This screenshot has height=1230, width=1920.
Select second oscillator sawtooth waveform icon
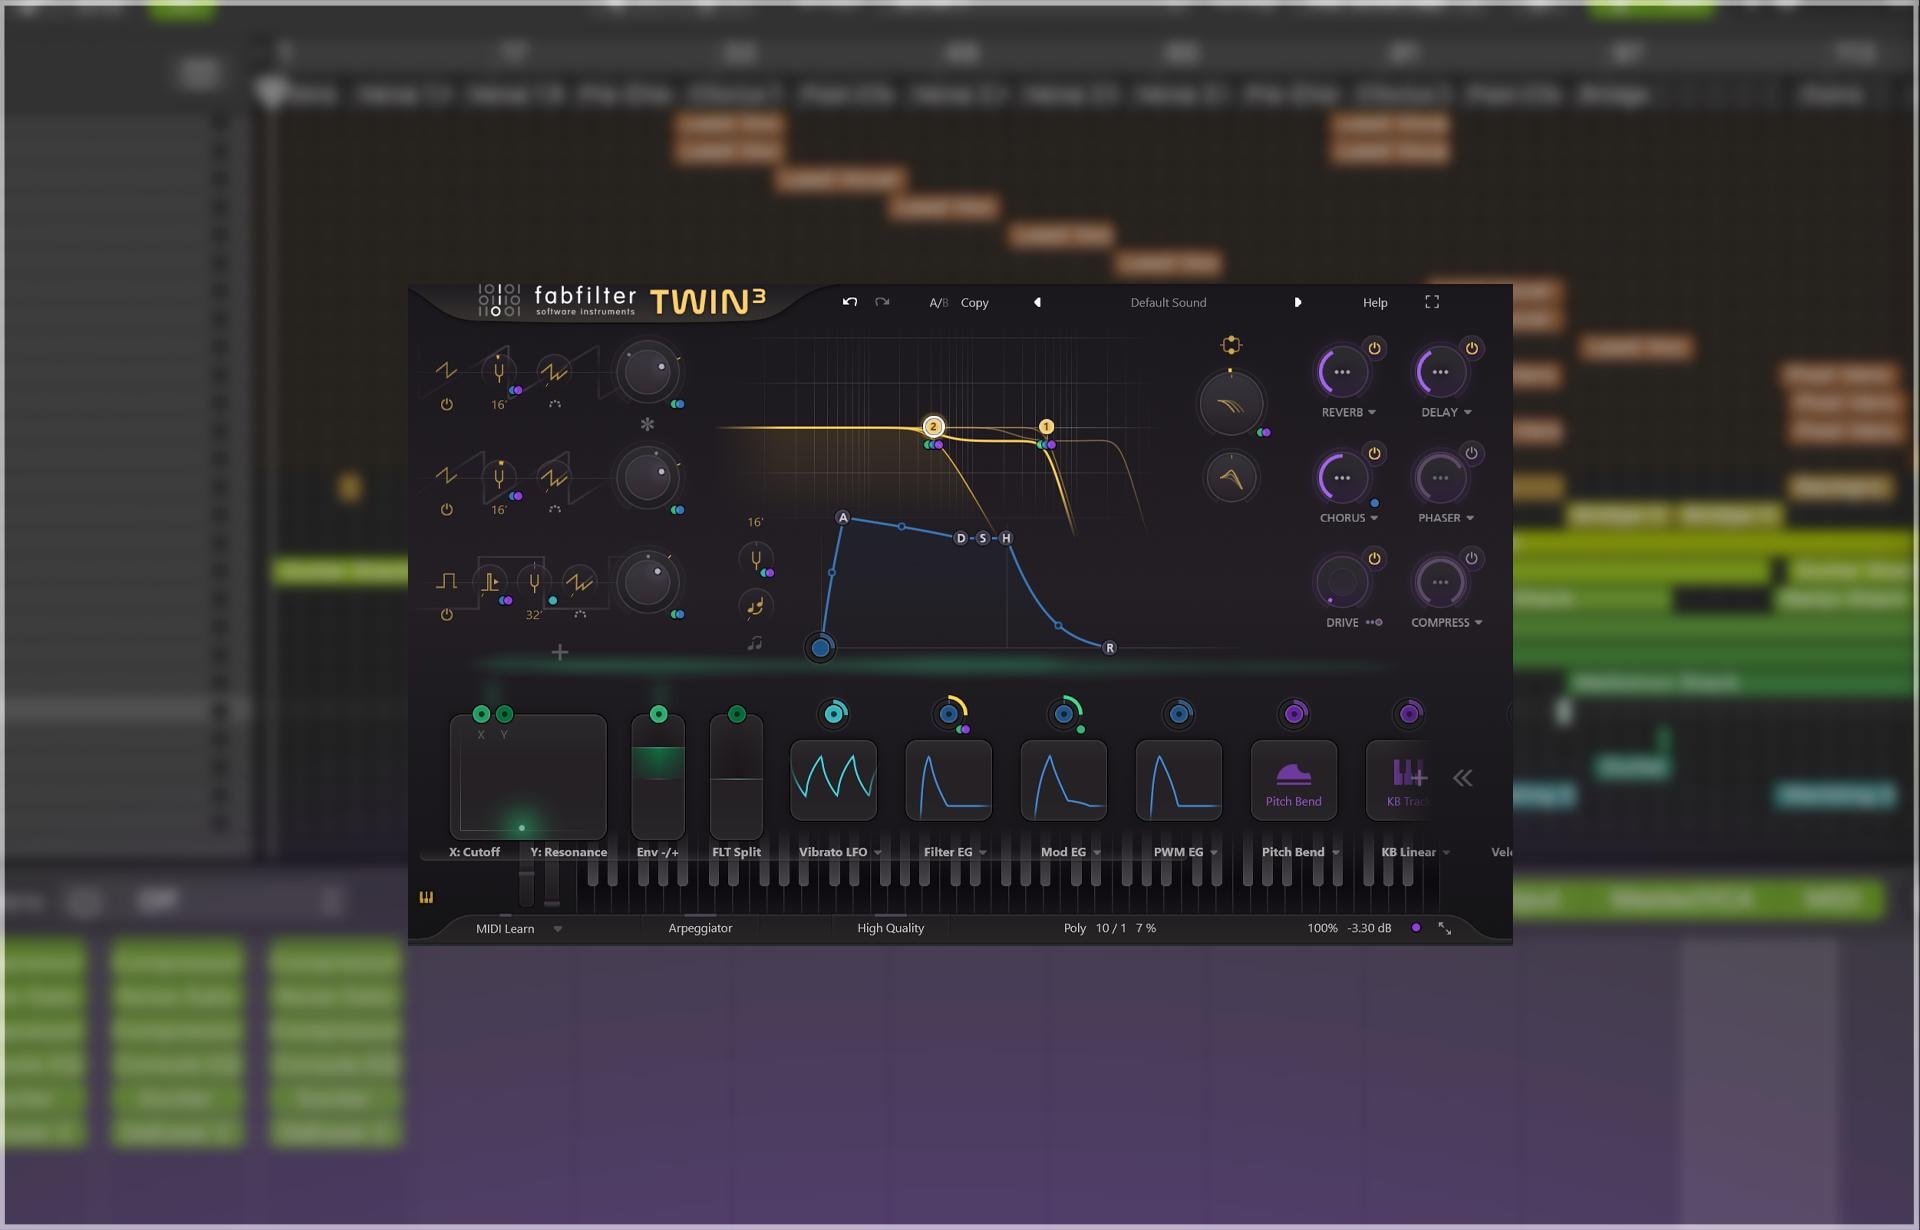tap(446, 476)
